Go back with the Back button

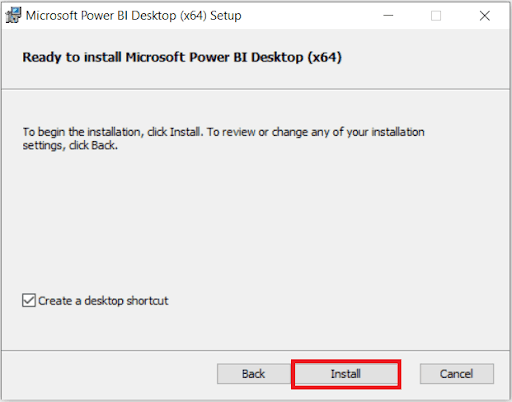tap(254, 374)
